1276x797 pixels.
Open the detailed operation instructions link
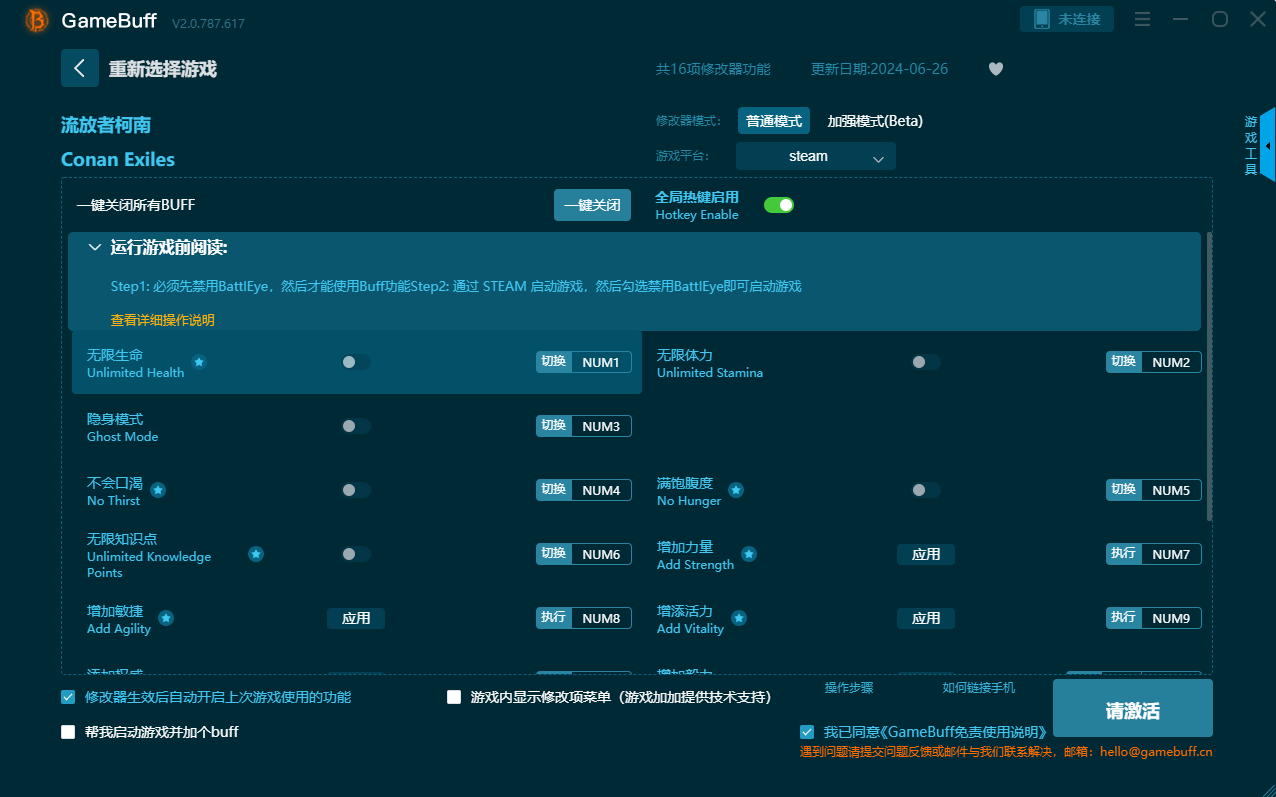162,320
